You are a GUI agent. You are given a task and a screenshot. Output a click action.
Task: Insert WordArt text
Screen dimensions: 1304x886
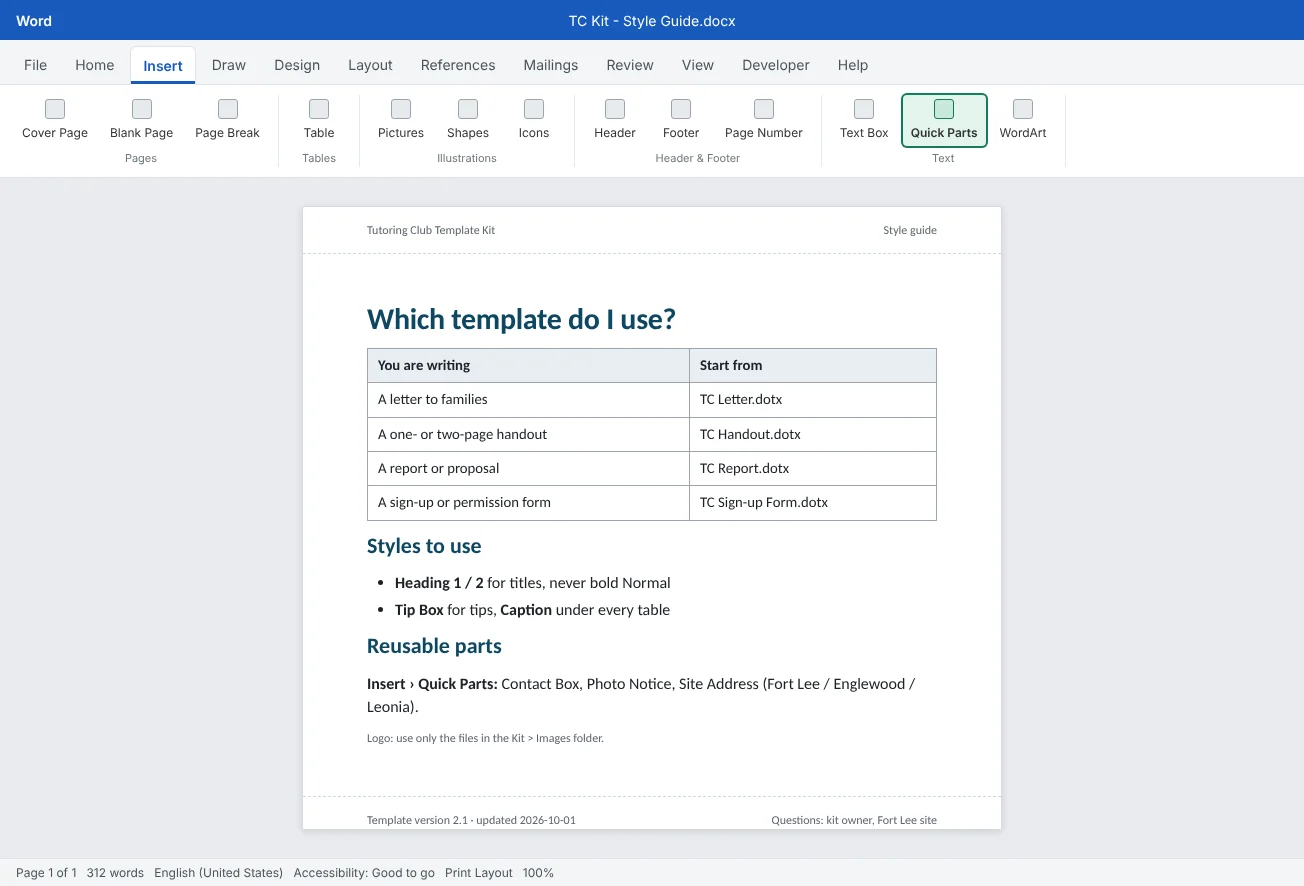[x=1023, y=120]
